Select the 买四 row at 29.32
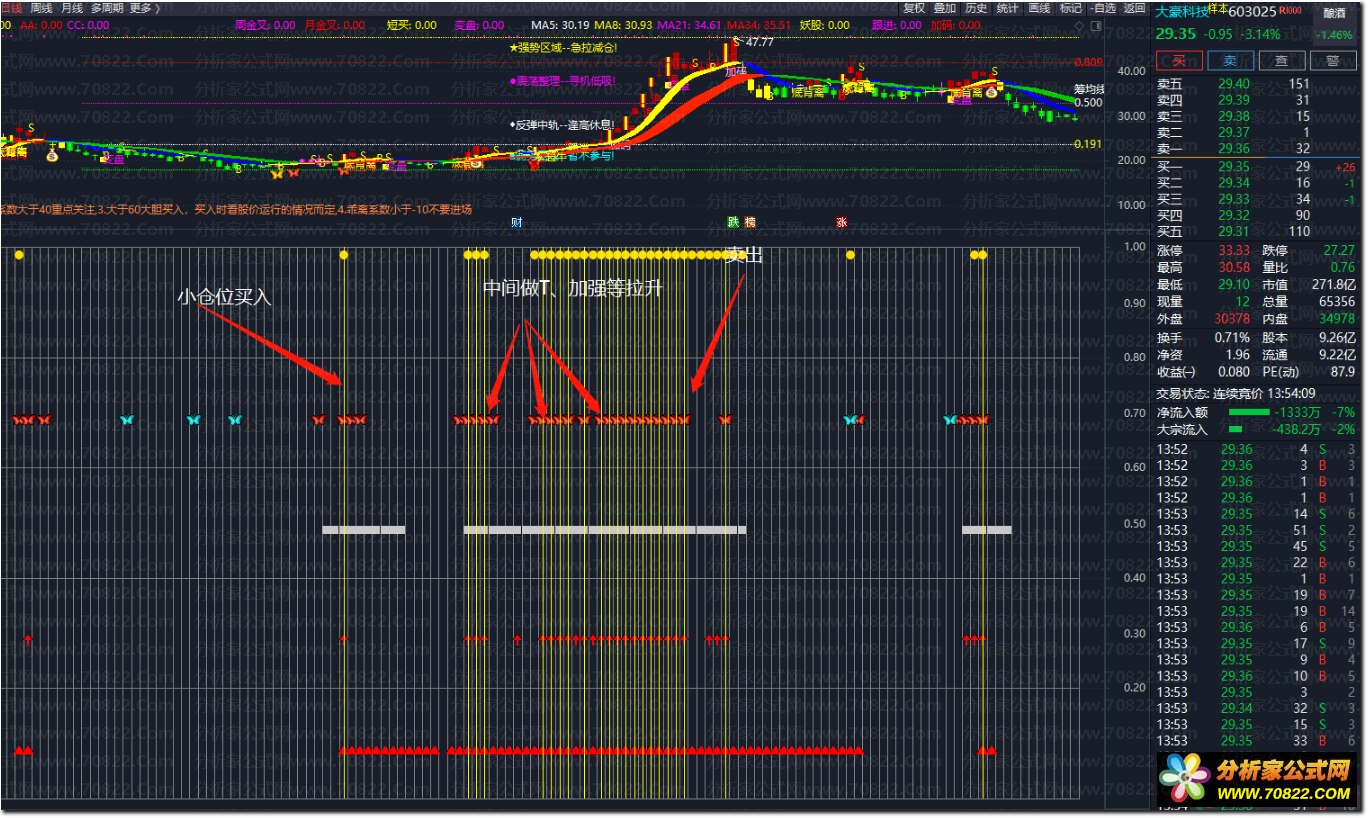The width and height of the screenshot is (1369, 818). tap(1256, 215)
